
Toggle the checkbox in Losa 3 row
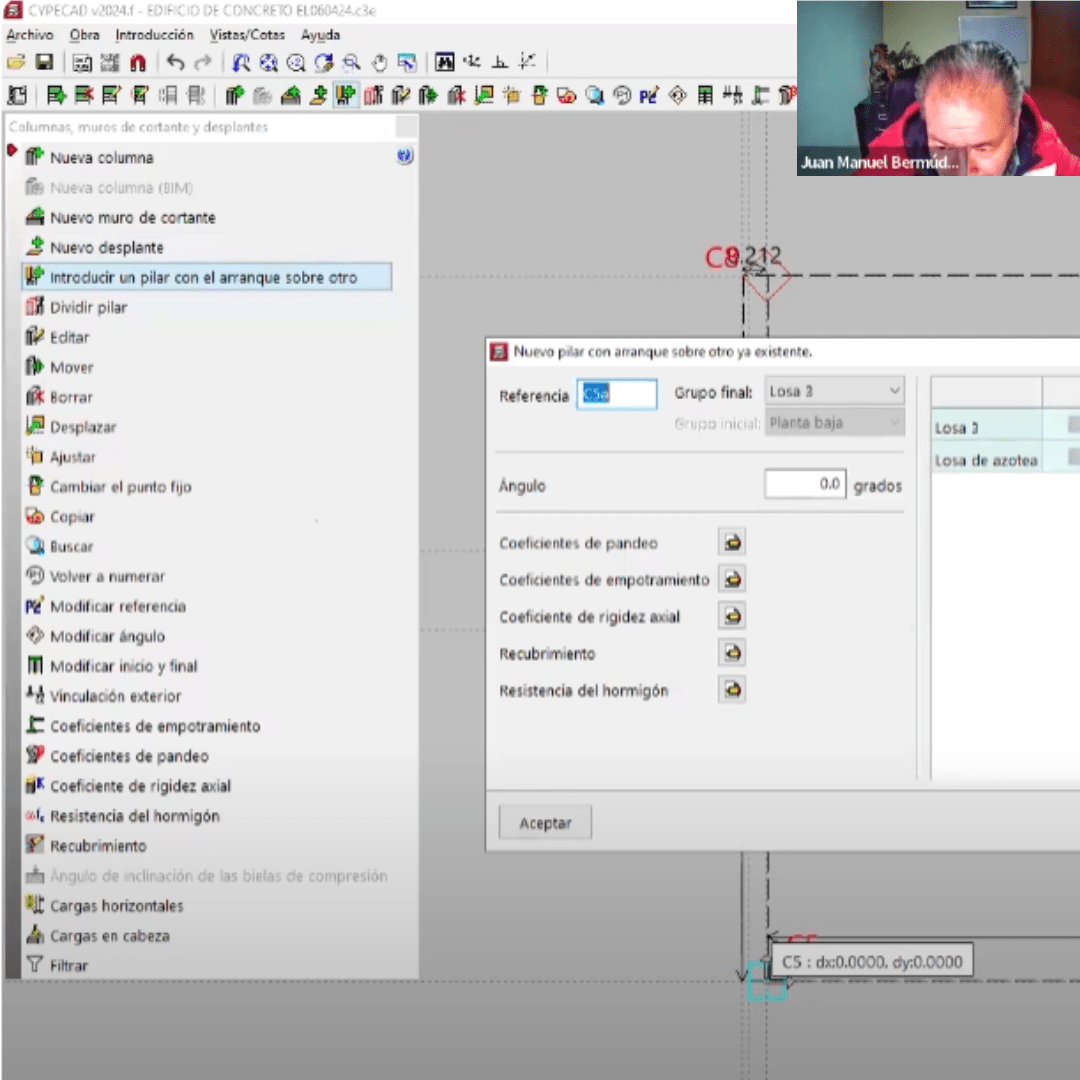(x=1073, y=425)
